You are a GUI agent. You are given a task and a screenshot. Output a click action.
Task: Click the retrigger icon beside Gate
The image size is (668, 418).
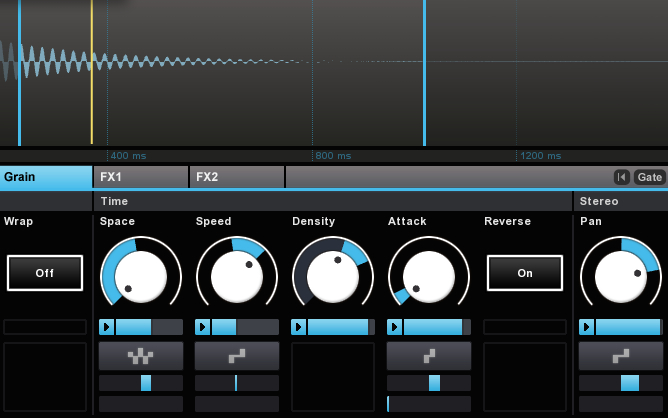[x=621, y=177]
